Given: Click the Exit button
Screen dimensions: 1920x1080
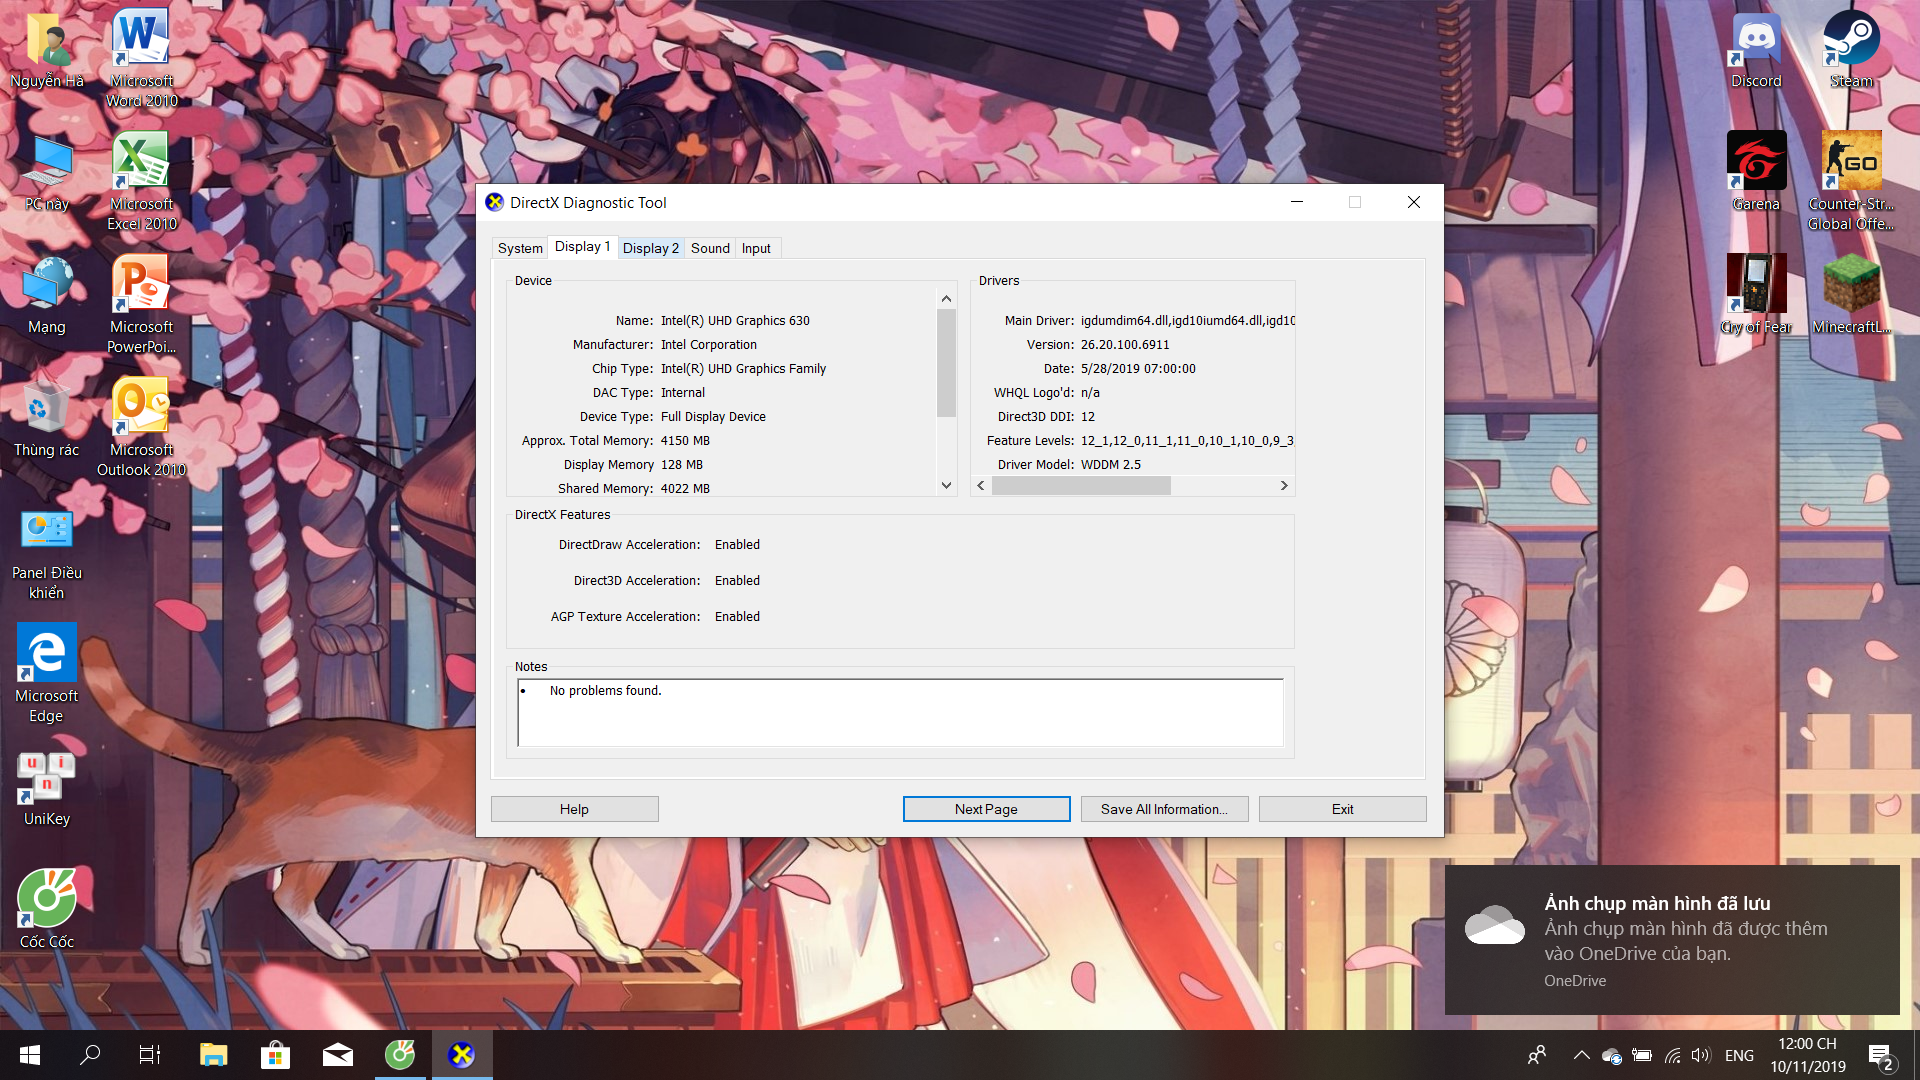Looking at the screenshot, I should pos(1342,809).
